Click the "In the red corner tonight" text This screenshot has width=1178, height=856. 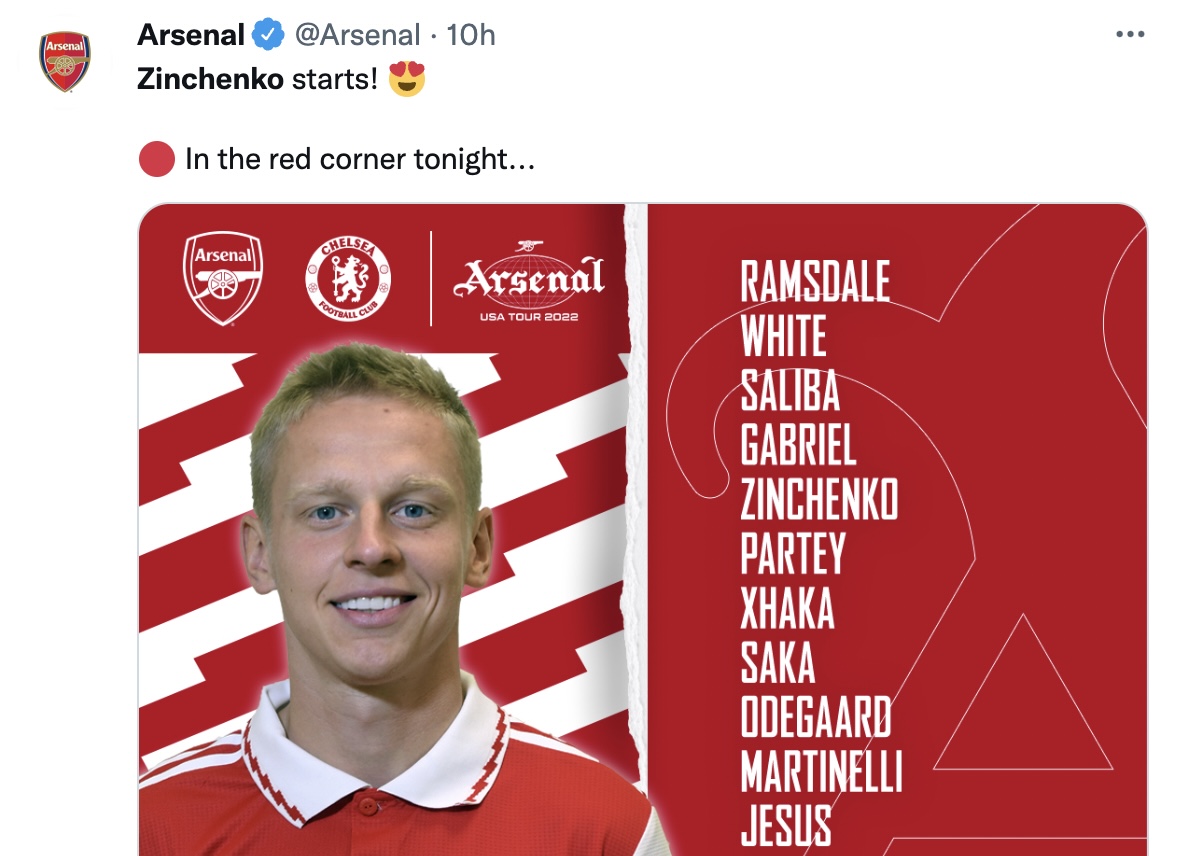coord(360,159)
